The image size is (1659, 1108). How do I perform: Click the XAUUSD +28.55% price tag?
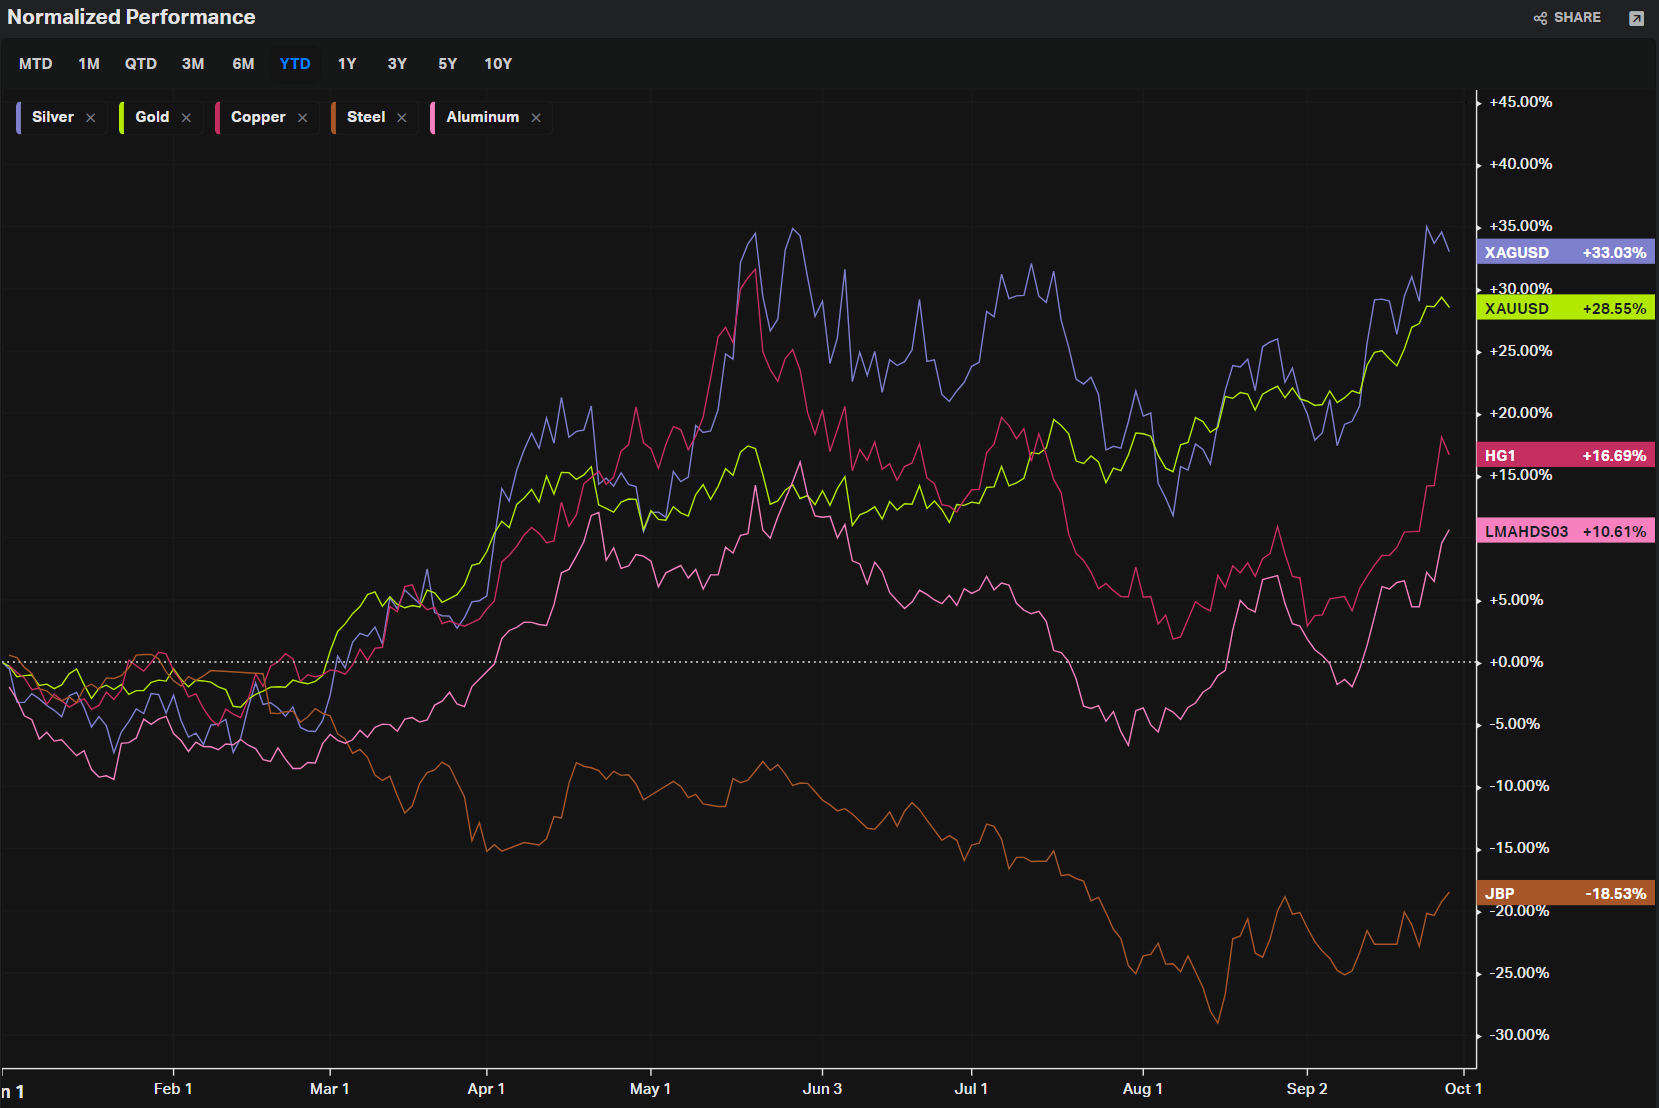1565,308
